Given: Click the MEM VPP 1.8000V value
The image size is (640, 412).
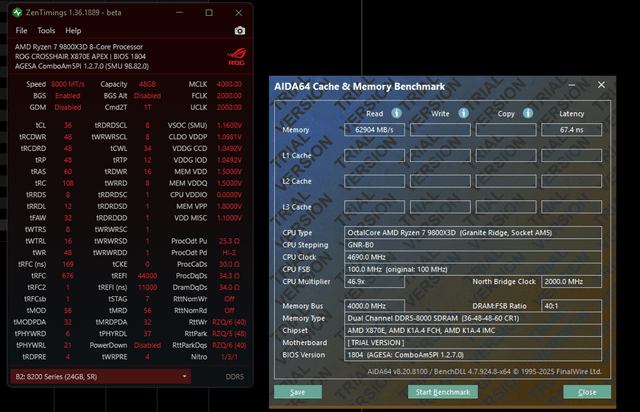Looking at the screenshot, I should (229, 207).
